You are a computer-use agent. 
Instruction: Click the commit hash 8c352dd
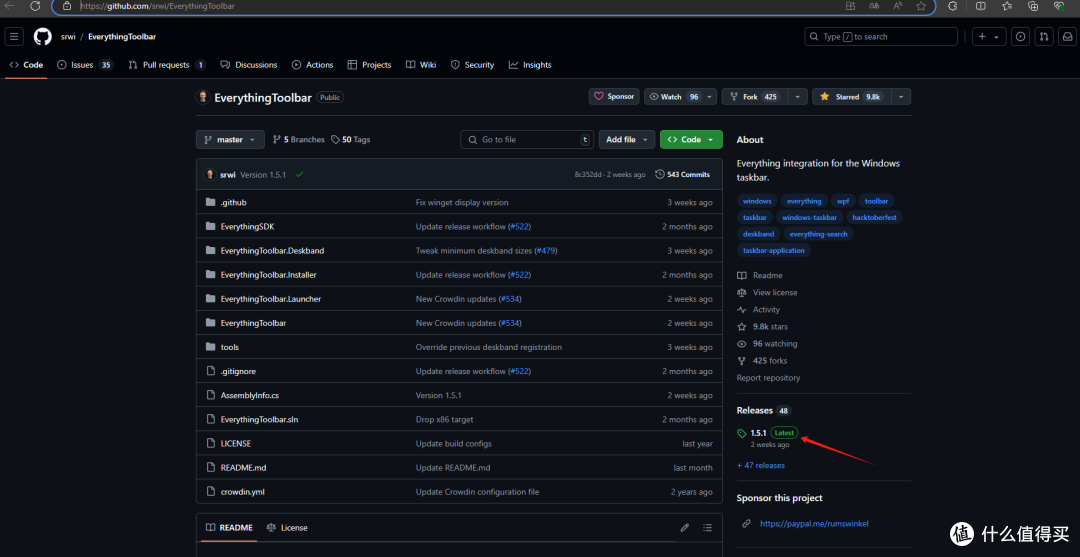590,175
